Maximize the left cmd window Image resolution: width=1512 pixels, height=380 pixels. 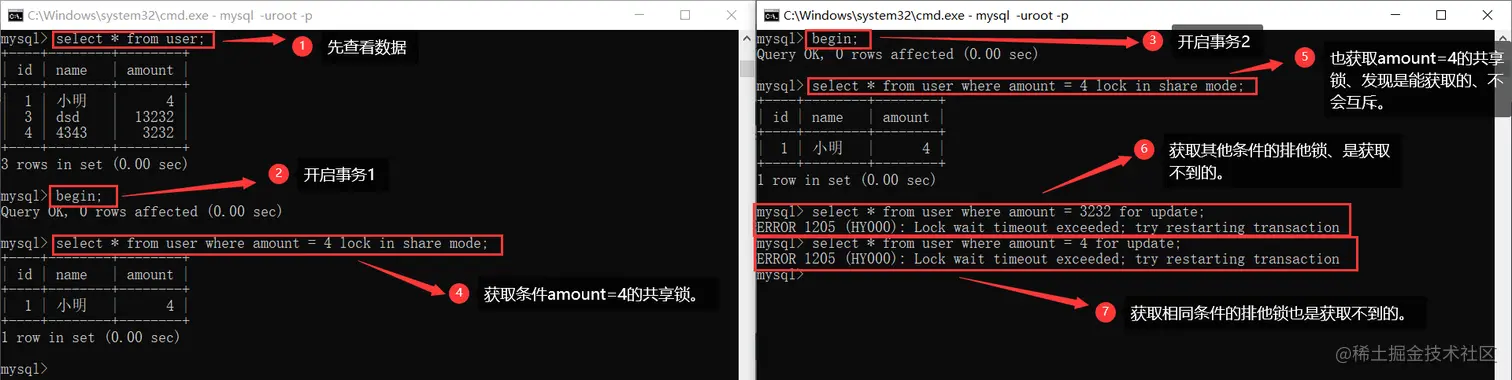(685, 15)
